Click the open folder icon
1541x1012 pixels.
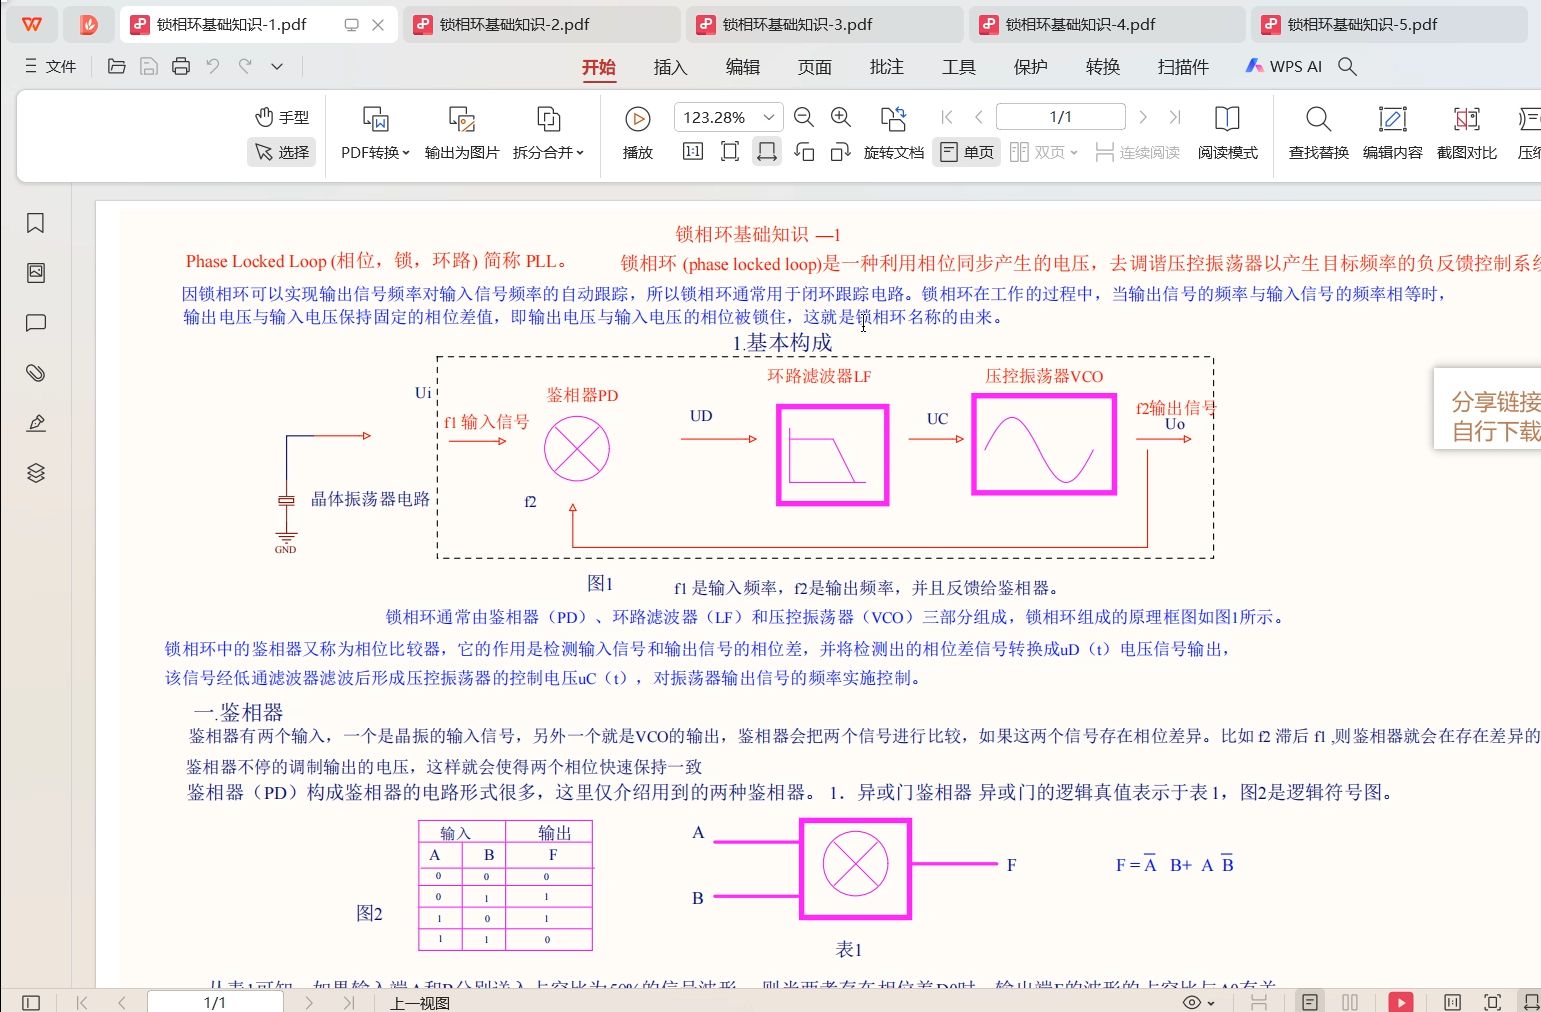pyautogui.click(x=117, y=66)
